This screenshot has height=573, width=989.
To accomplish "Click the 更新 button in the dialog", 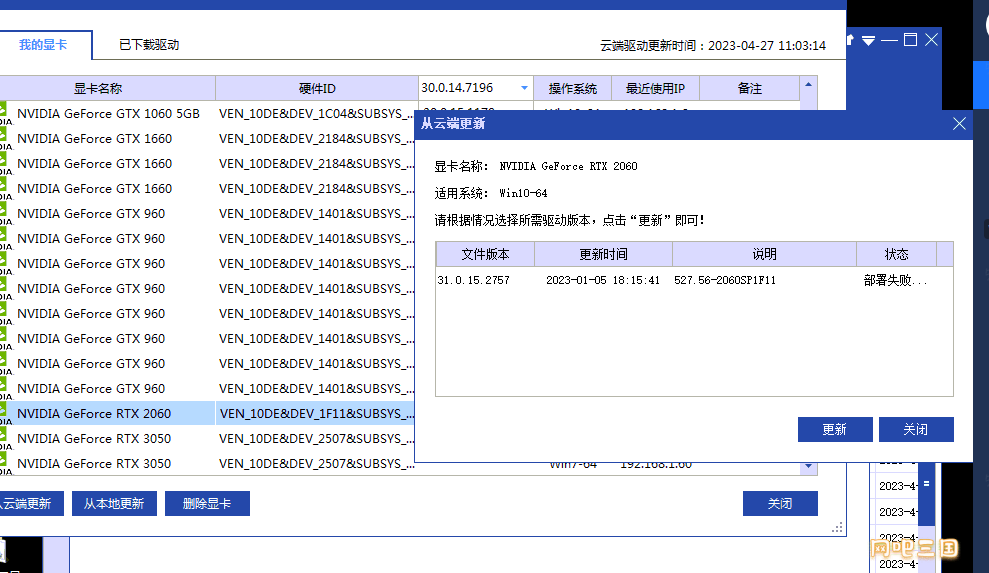I will pyautogui.click(x=834, y=430).
